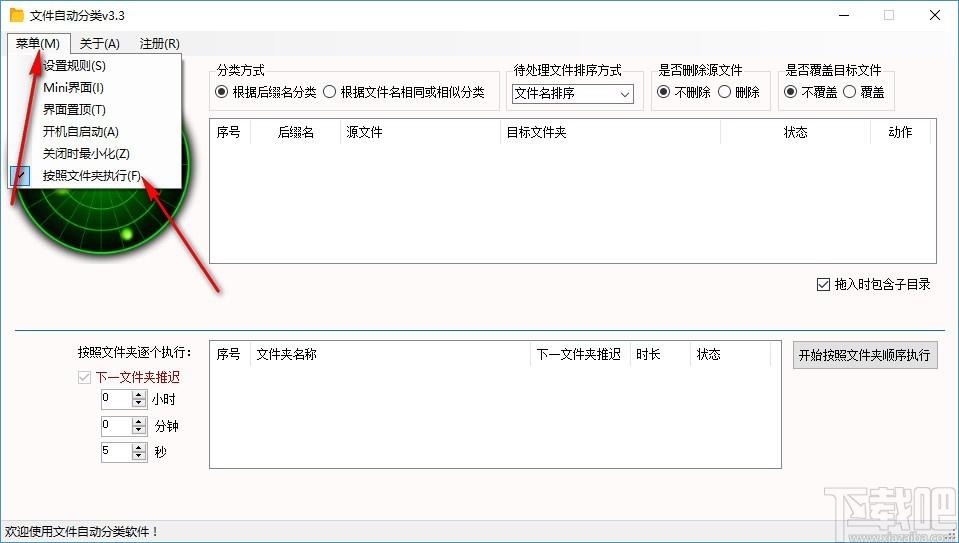Increase the 小时 spinner value
The height and width of the screenshot is (543, 959).
tap(139, 395)
